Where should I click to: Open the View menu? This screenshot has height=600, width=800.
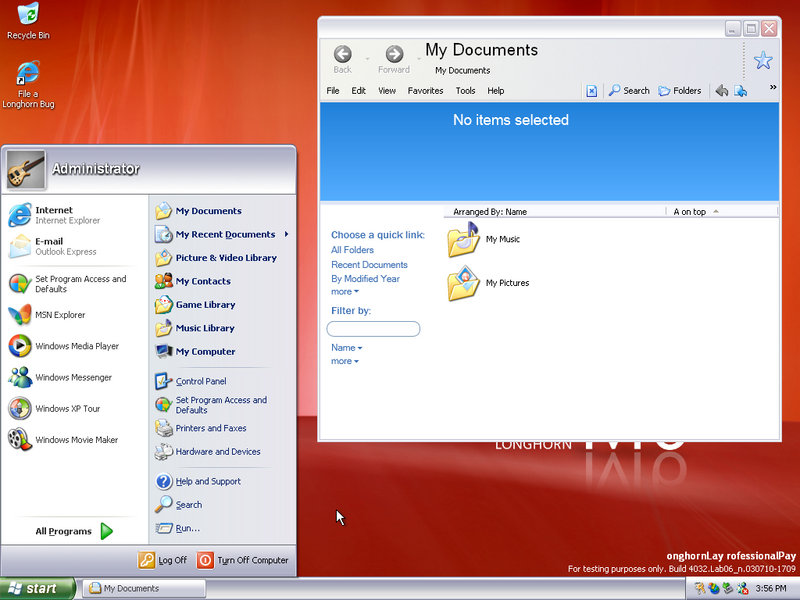[386, 90]
